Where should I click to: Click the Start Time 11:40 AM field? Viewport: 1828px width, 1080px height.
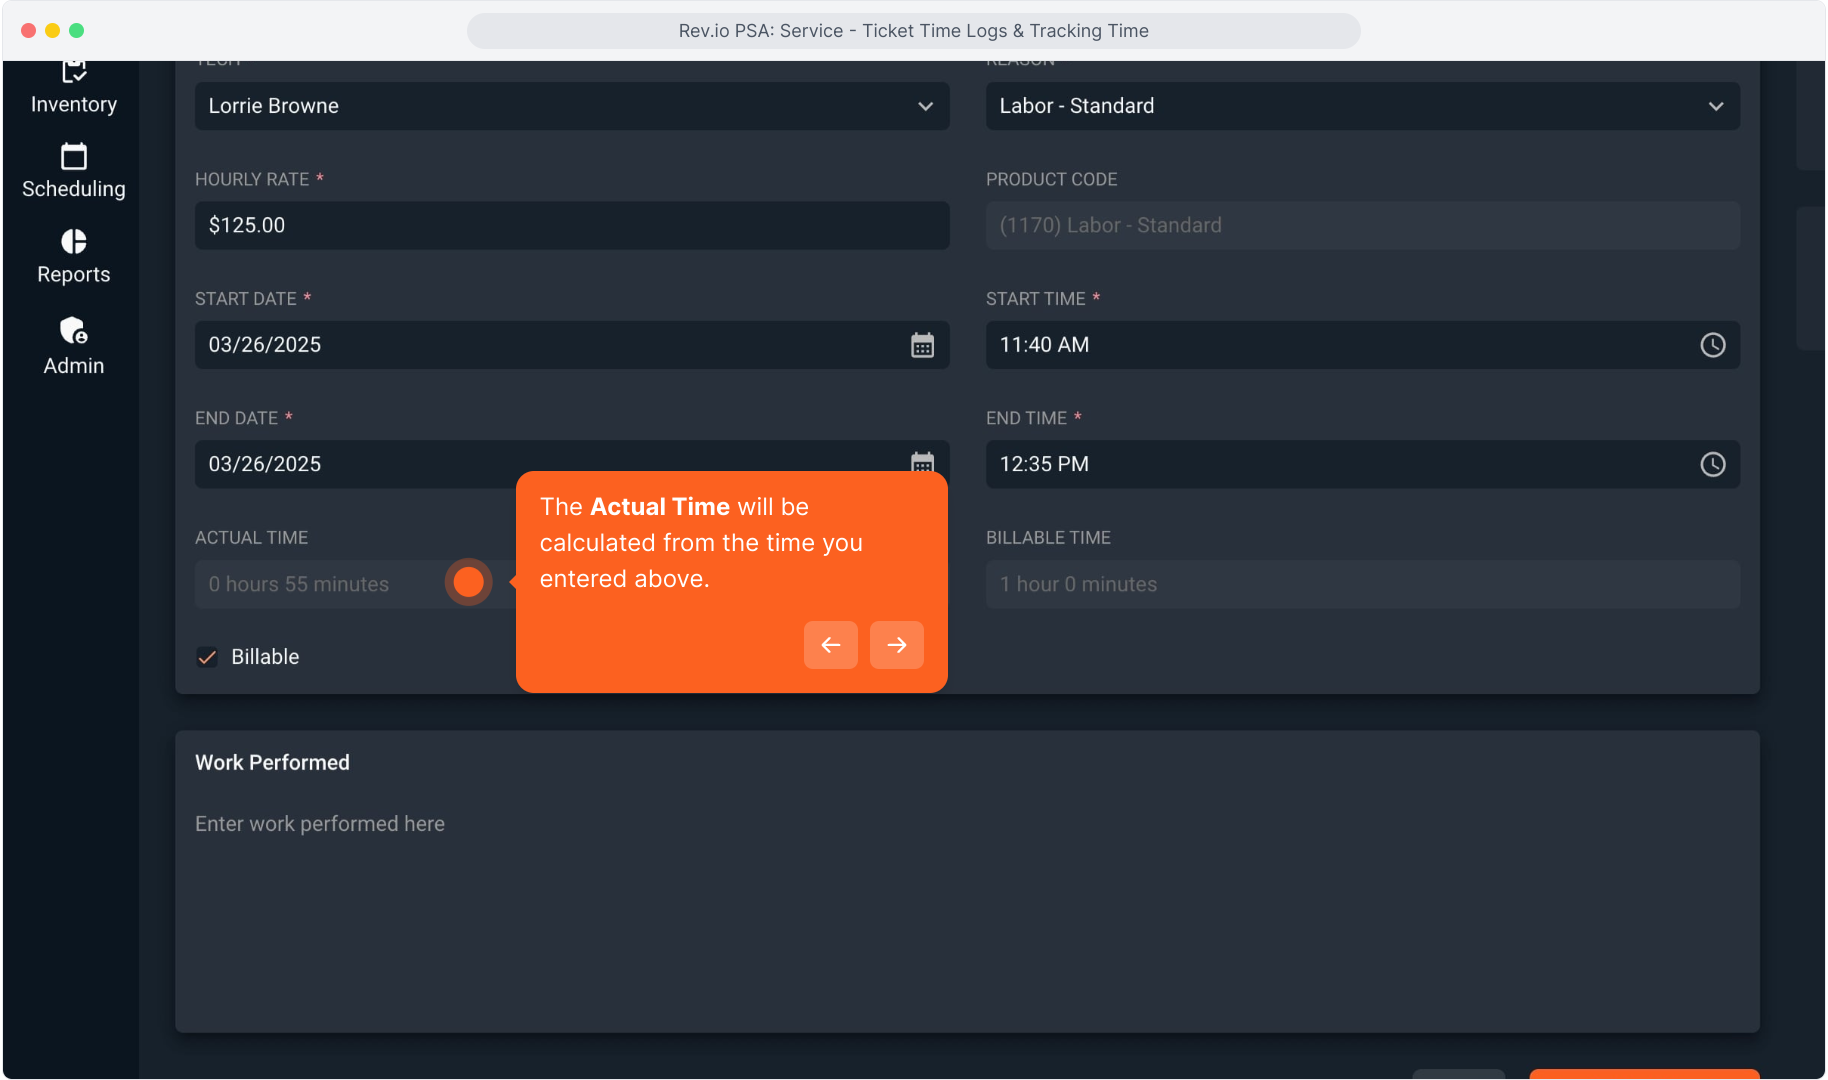(1330, 345)
